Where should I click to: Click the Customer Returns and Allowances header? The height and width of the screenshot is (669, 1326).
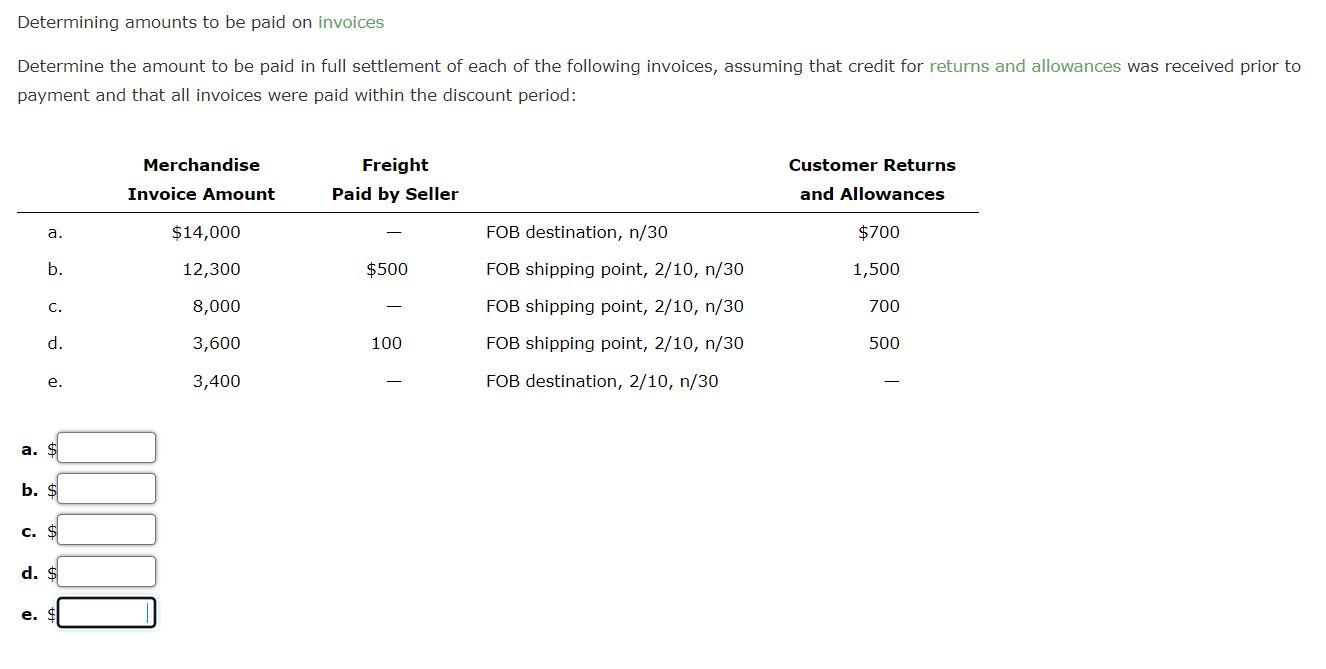(871, 179)
